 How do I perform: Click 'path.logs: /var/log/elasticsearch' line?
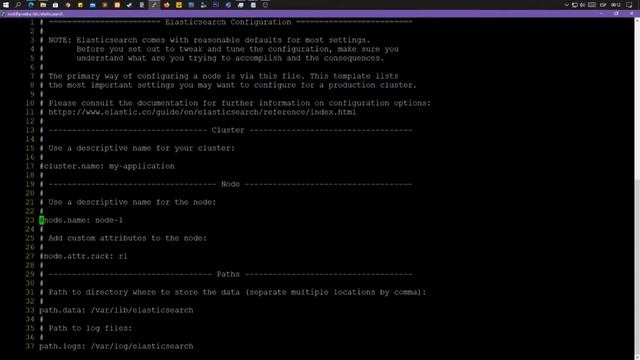point(116,346)
